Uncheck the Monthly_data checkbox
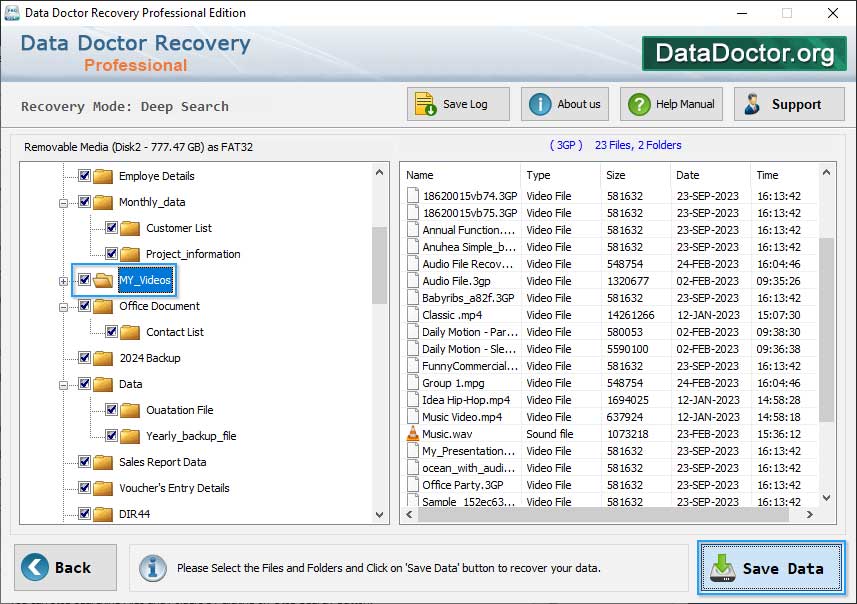The image size is (857, 604). pyautogui.click(x=84, y=202)
